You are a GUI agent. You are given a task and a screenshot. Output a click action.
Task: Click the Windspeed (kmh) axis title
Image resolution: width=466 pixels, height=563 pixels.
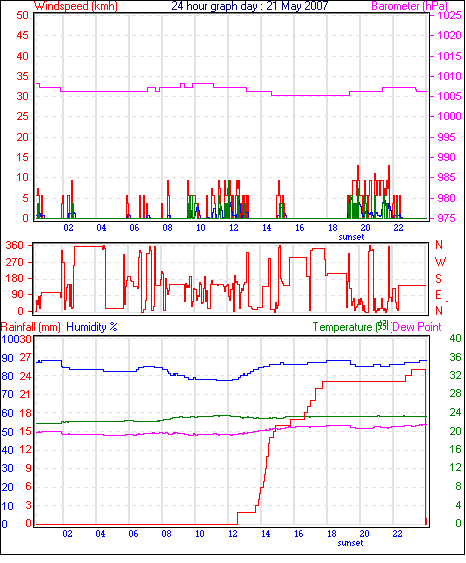click(76, 6)
